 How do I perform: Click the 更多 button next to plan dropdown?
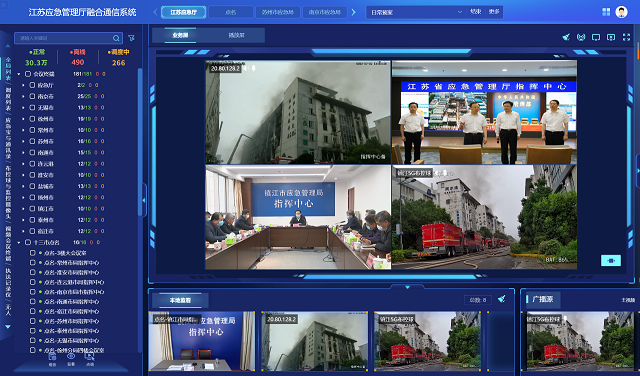[x=494, y=12]
